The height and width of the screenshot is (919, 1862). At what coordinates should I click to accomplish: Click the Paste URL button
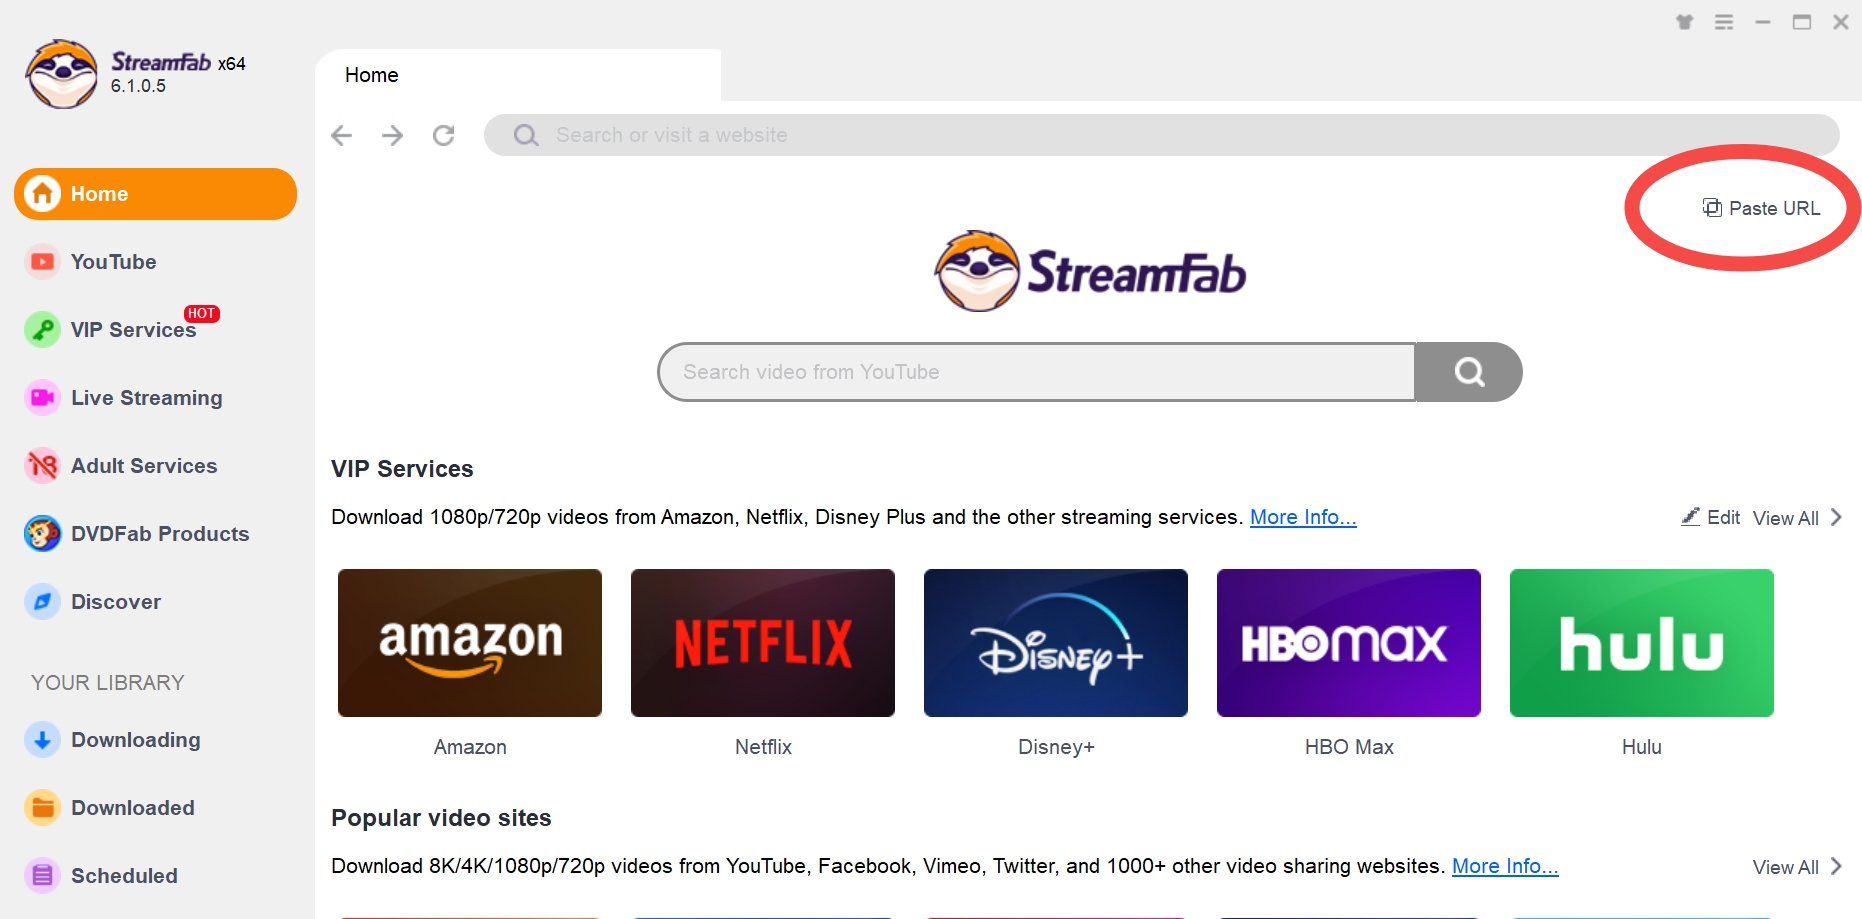(1762, 208)
